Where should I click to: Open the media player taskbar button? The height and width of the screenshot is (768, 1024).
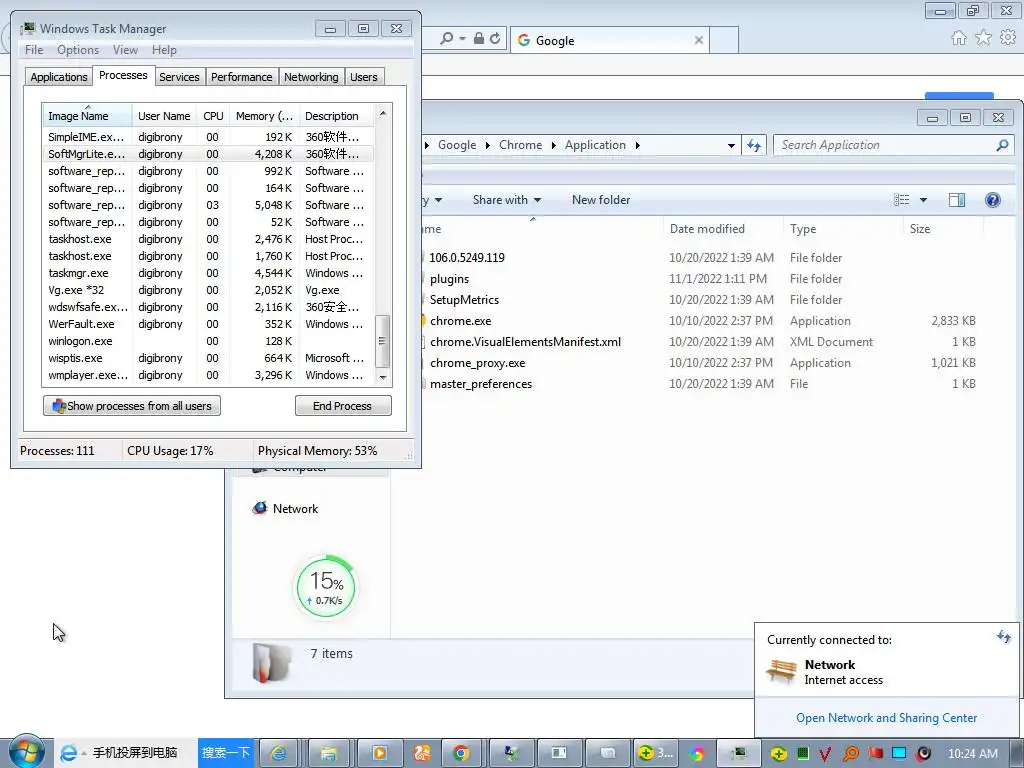(x=378, y=753)
